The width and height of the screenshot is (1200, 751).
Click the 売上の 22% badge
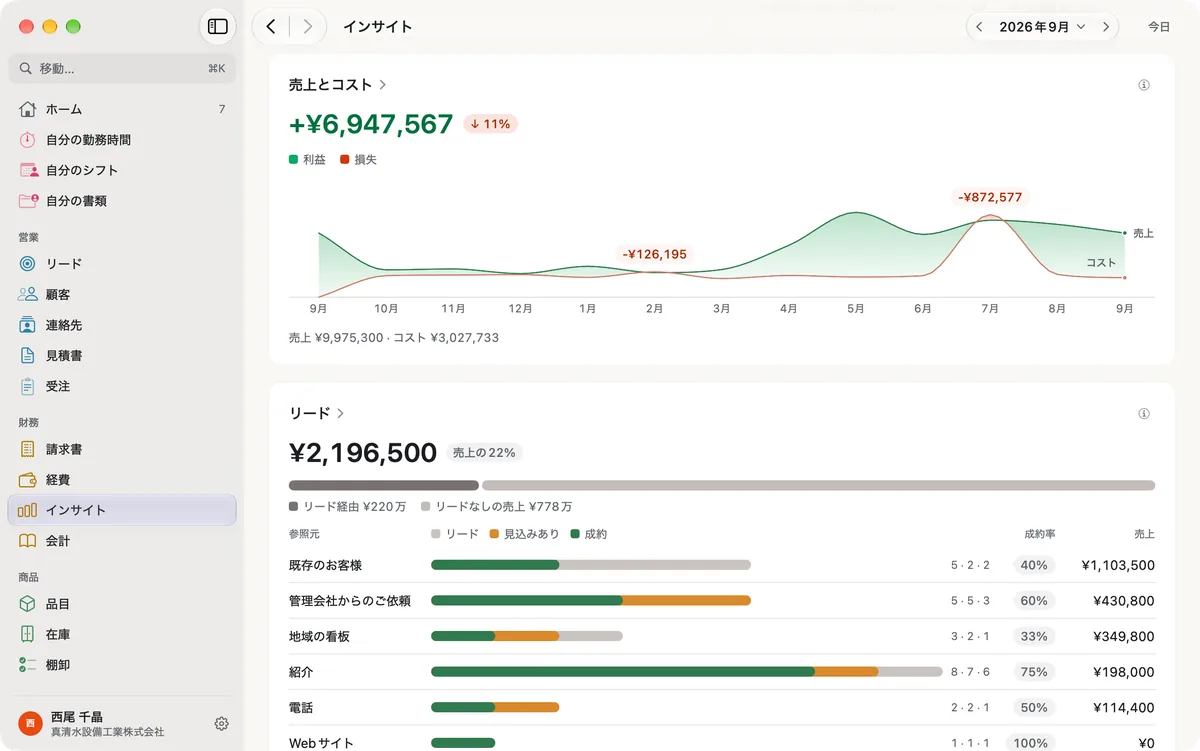click(x=484, y=452)
